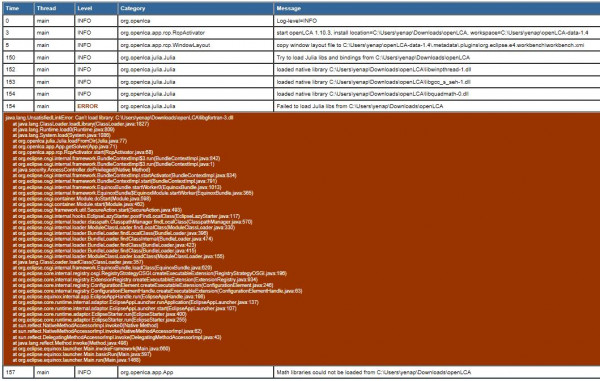Click stack line EquinoxBundle.startWorker0
600x381 pixels.
tap(117, 187)
